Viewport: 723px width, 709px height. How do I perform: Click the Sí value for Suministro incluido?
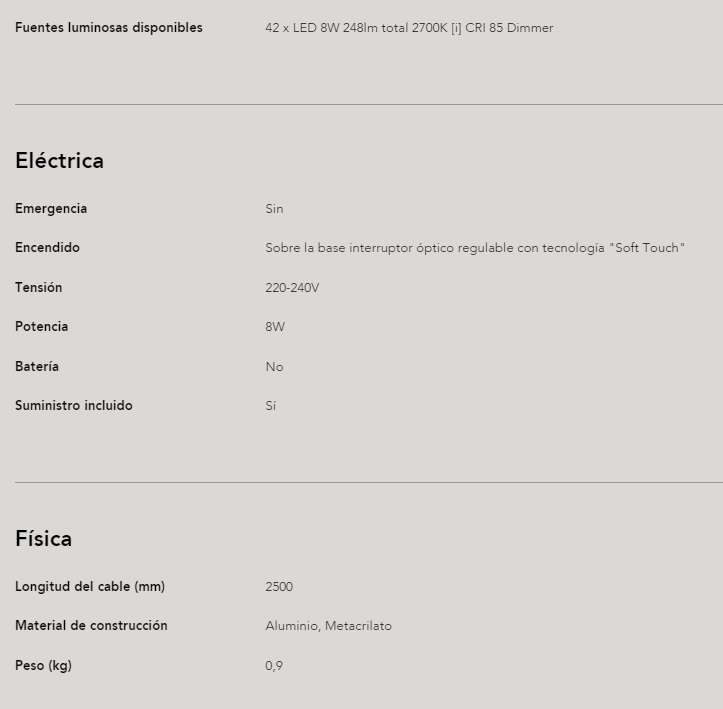(271, 406)
